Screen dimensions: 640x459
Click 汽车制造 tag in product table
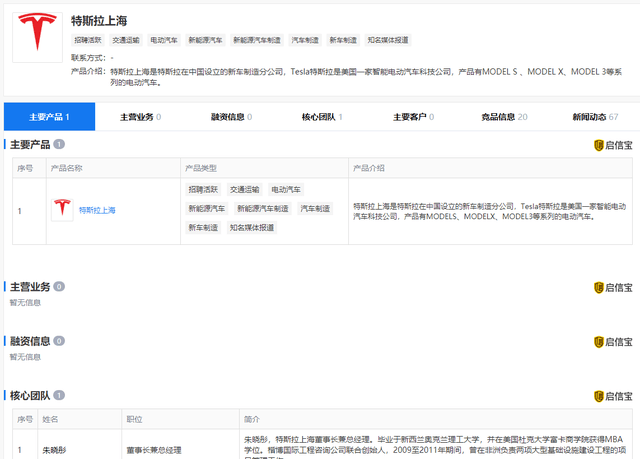pyautogui.click(x=315, y=208)
